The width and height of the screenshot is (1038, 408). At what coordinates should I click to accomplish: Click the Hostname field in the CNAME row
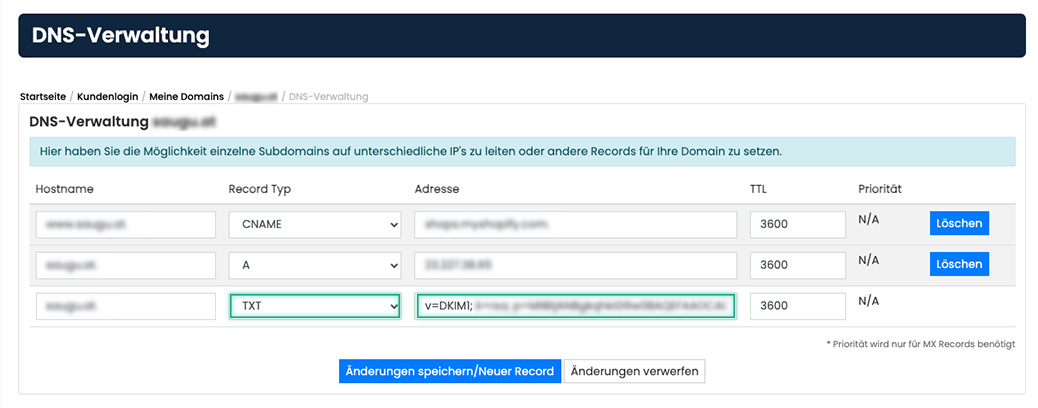(x=126, y=225)
